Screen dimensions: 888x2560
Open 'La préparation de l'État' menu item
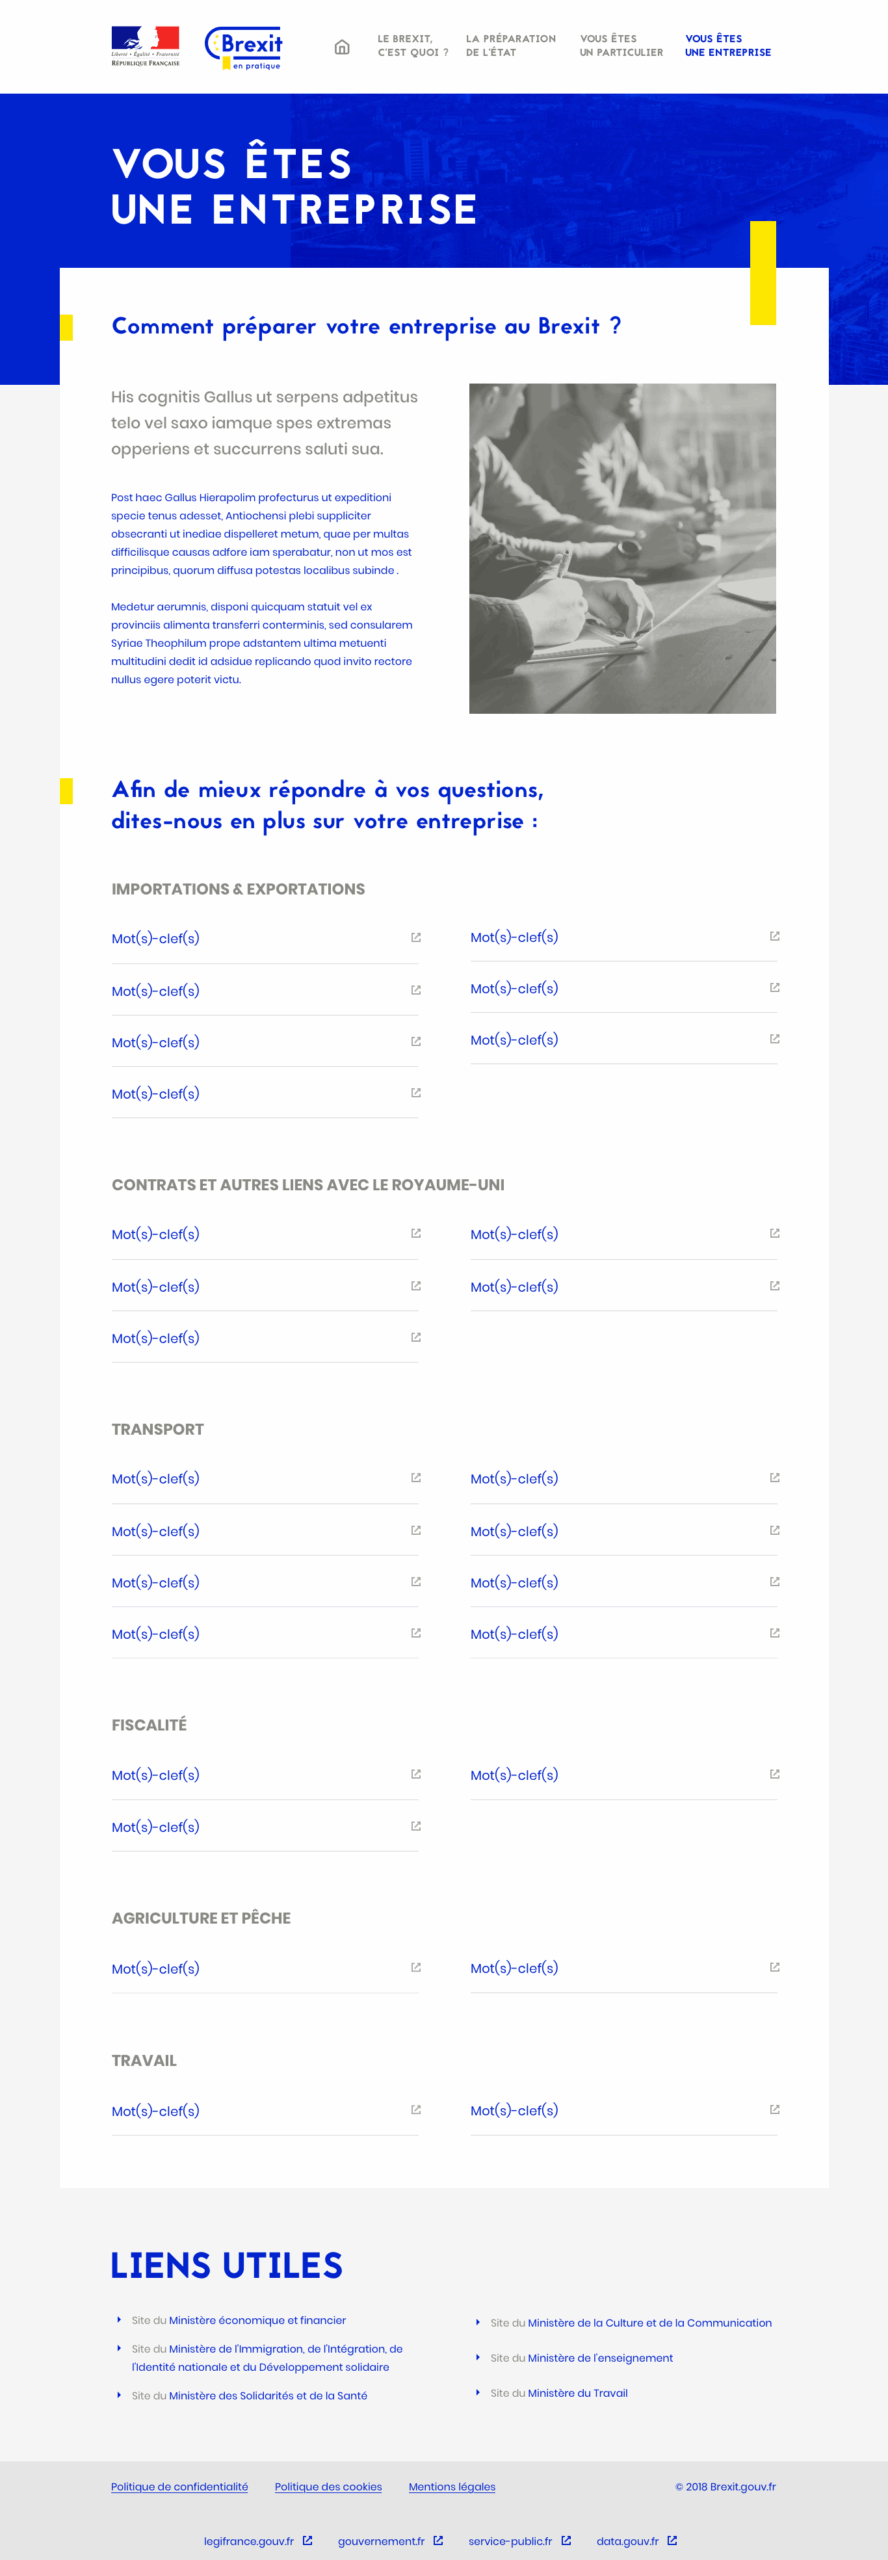(x=510, y=45)
